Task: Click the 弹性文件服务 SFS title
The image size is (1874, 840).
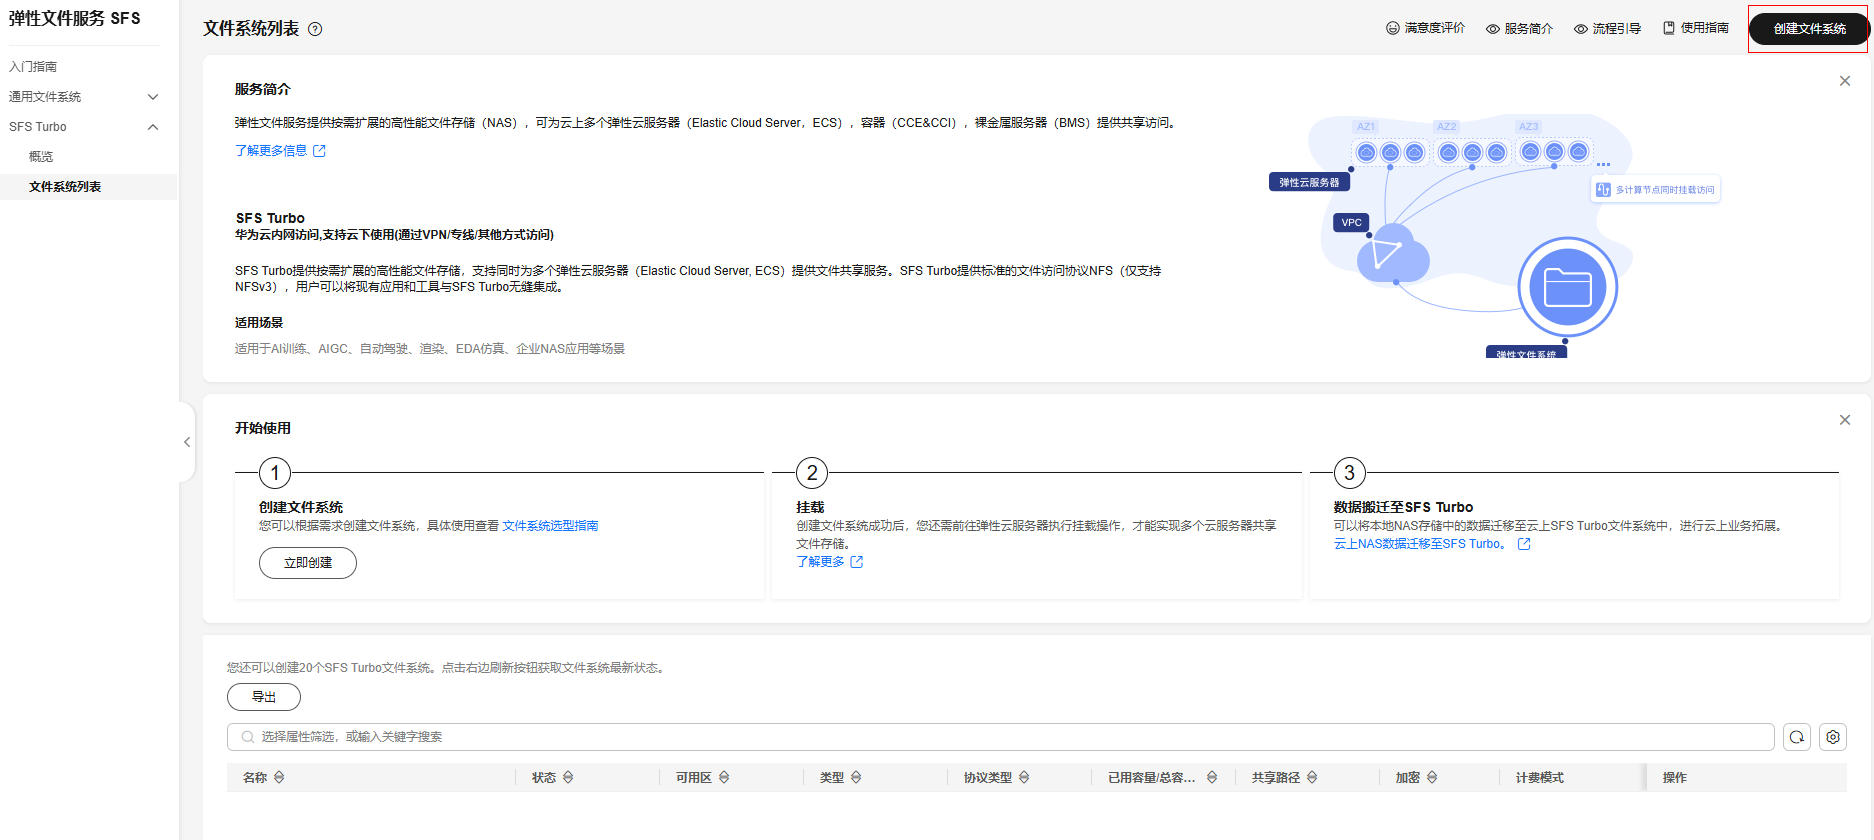Action: click(x=75, y=19)
